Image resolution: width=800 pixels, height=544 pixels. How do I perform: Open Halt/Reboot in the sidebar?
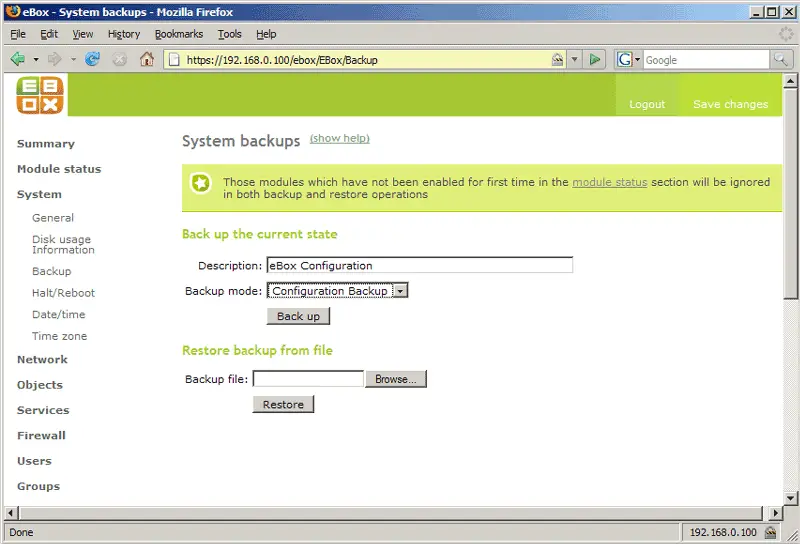point(63,293)
